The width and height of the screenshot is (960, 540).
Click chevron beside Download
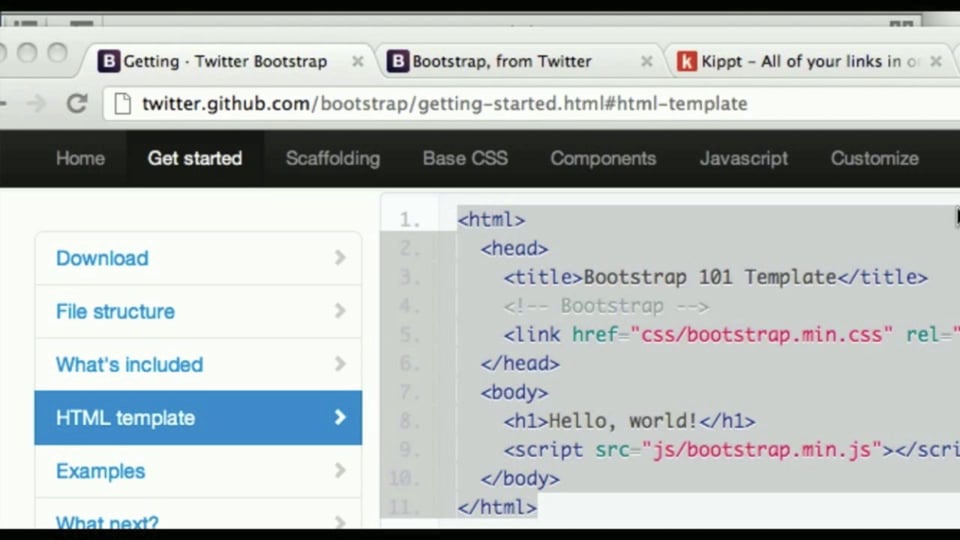coord(340,258)
